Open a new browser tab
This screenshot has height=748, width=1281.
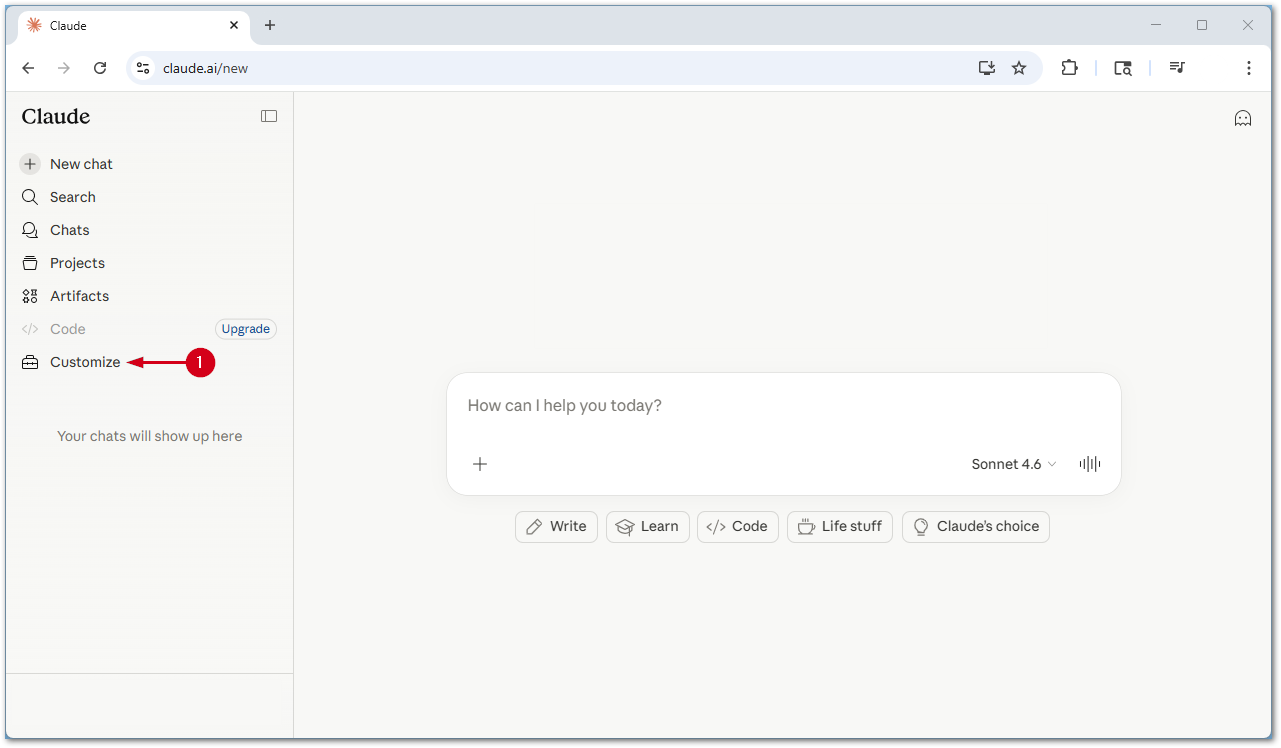(x=270, y=25)
